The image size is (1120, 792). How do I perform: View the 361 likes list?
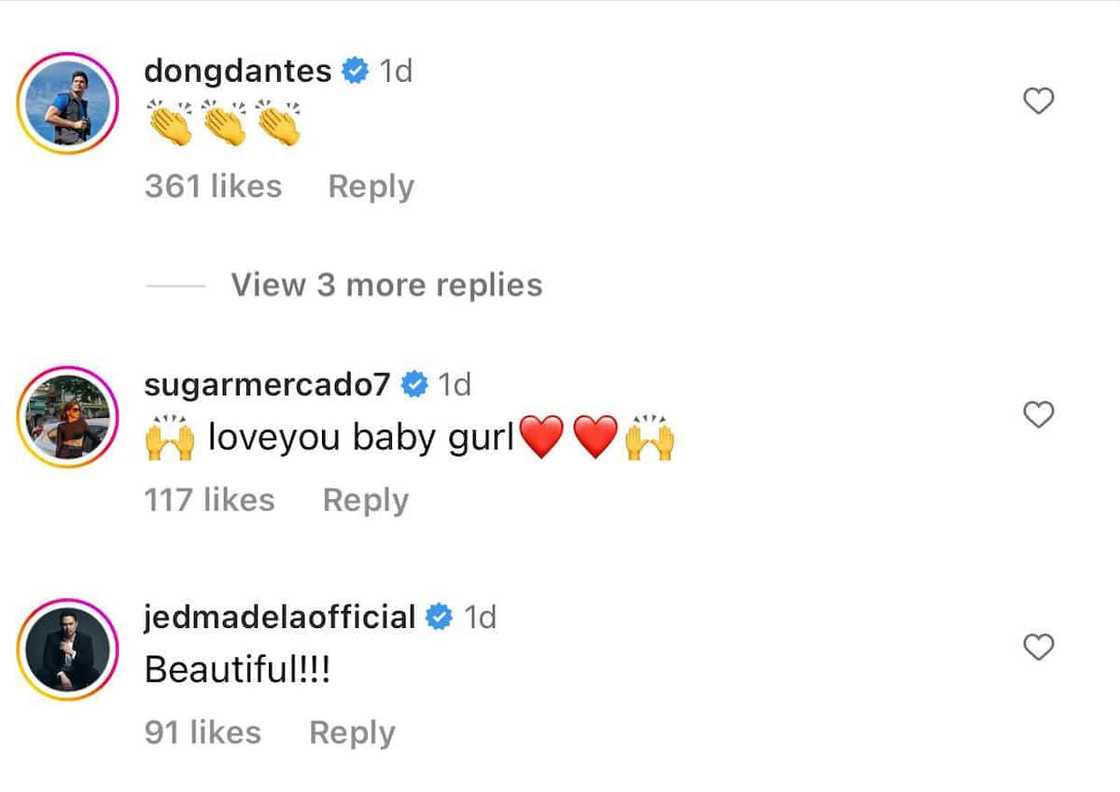click(x=213, y=187)
